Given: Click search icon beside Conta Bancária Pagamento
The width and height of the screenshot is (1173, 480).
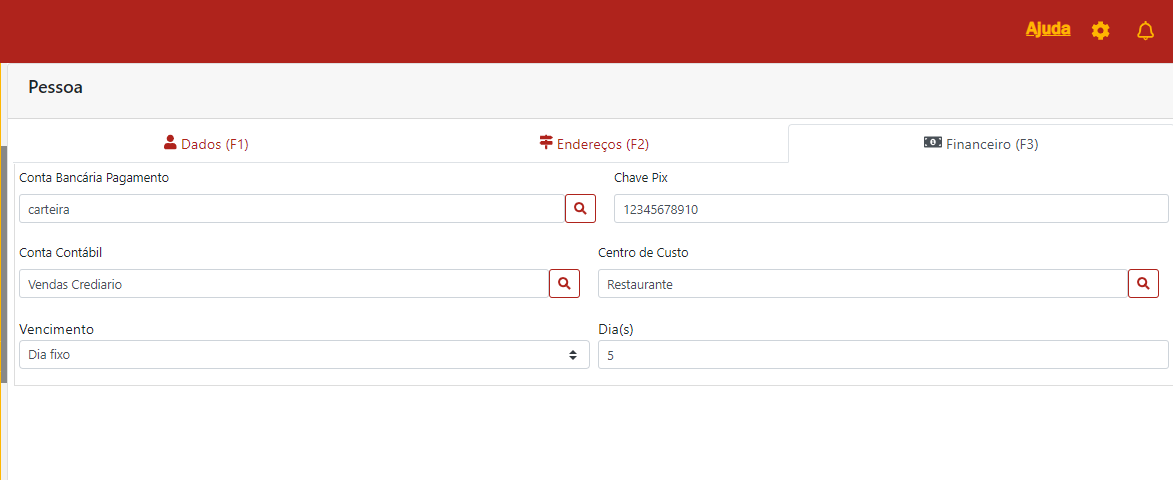Looking at the screenshot, I should [580, 209].
